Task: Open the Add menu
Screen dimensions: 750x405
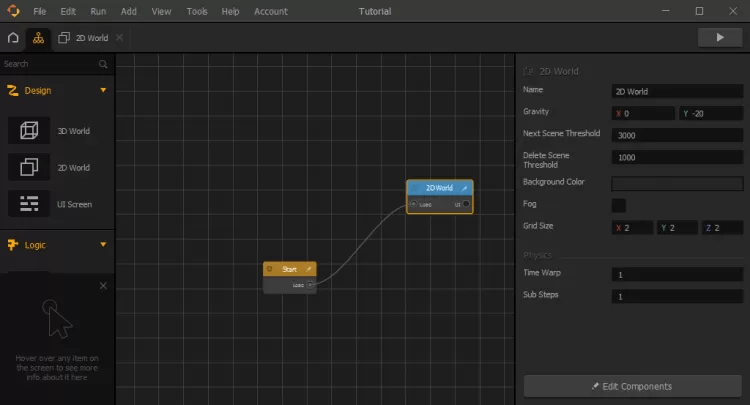Action: point(128,11)
